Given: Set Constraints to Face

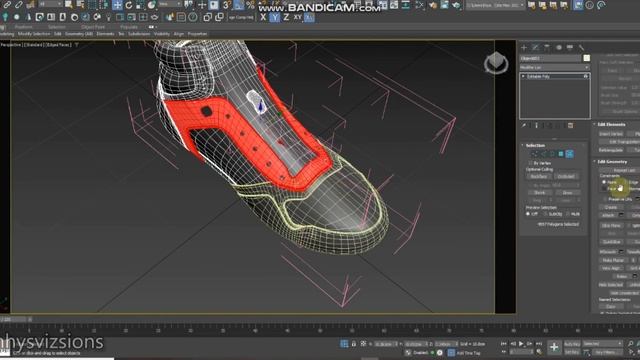Looking at the screenshot, I should [x=604, y=189].
